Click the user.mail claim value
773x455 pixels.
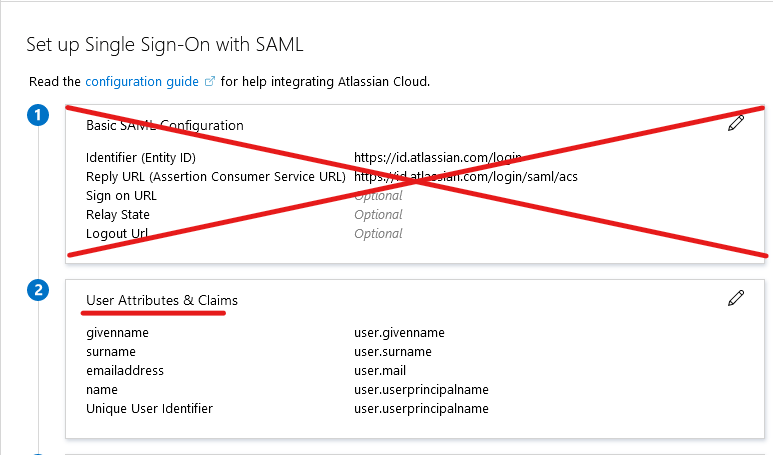380,371
